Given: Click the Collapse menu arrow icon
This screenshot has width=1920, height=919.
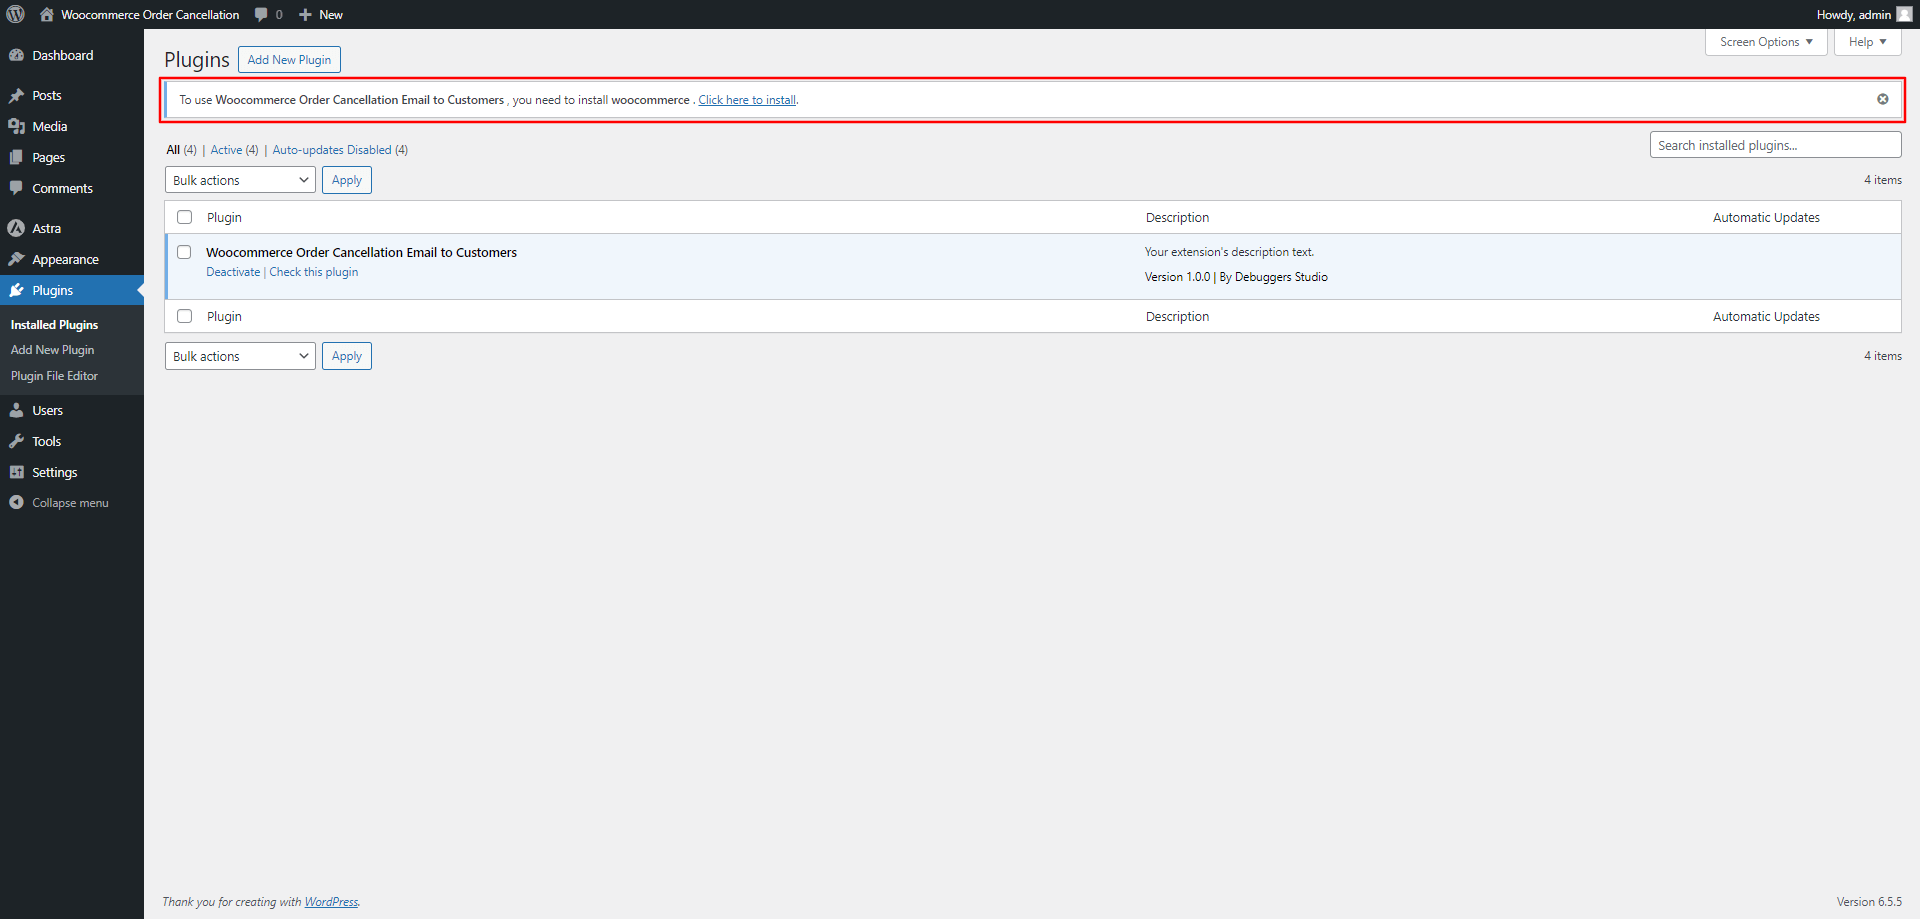Looking at the screenshot, I should [16, 502].
